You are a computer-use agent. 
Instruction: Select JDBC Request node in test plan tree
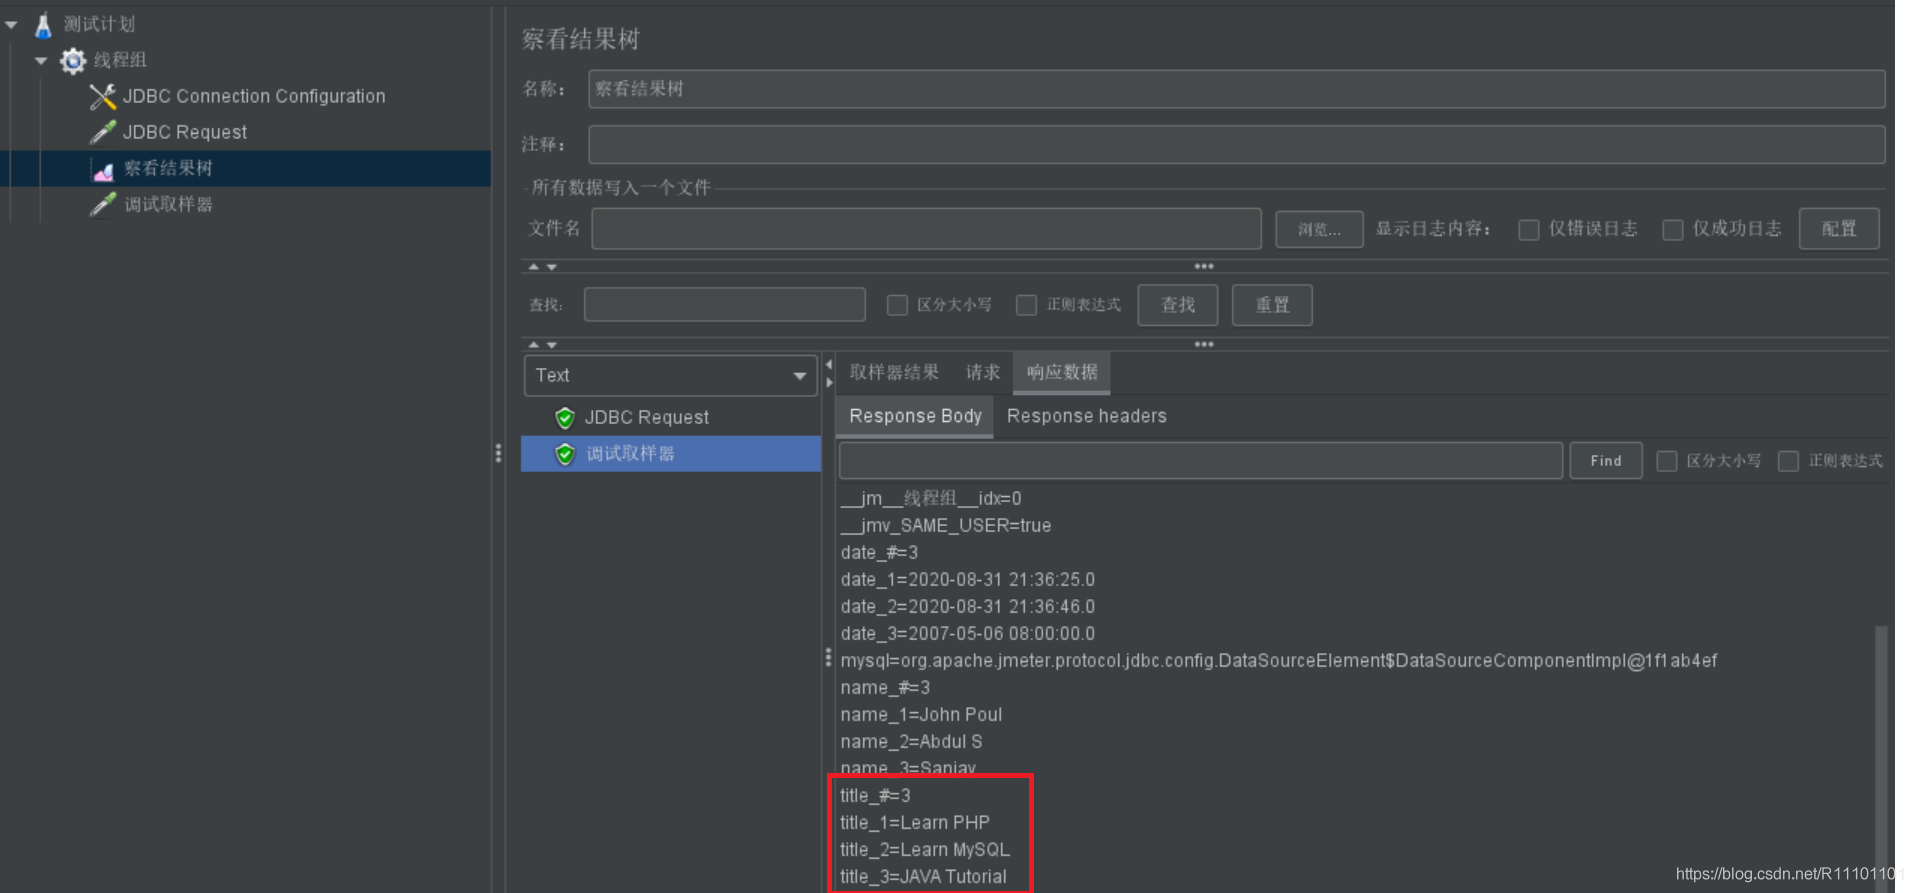click(185, 132)
